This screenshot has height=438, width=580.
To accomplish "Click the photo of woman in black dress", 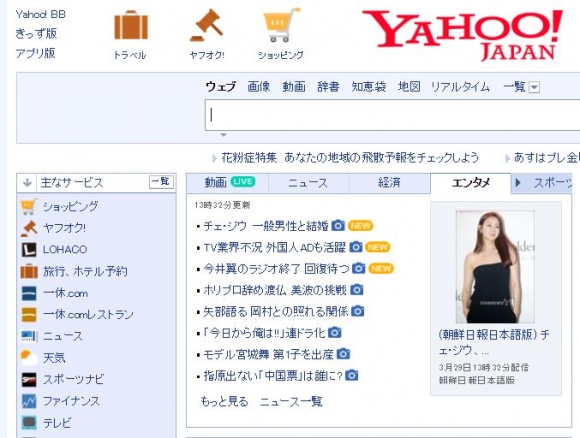I will [x=495, y=266].
